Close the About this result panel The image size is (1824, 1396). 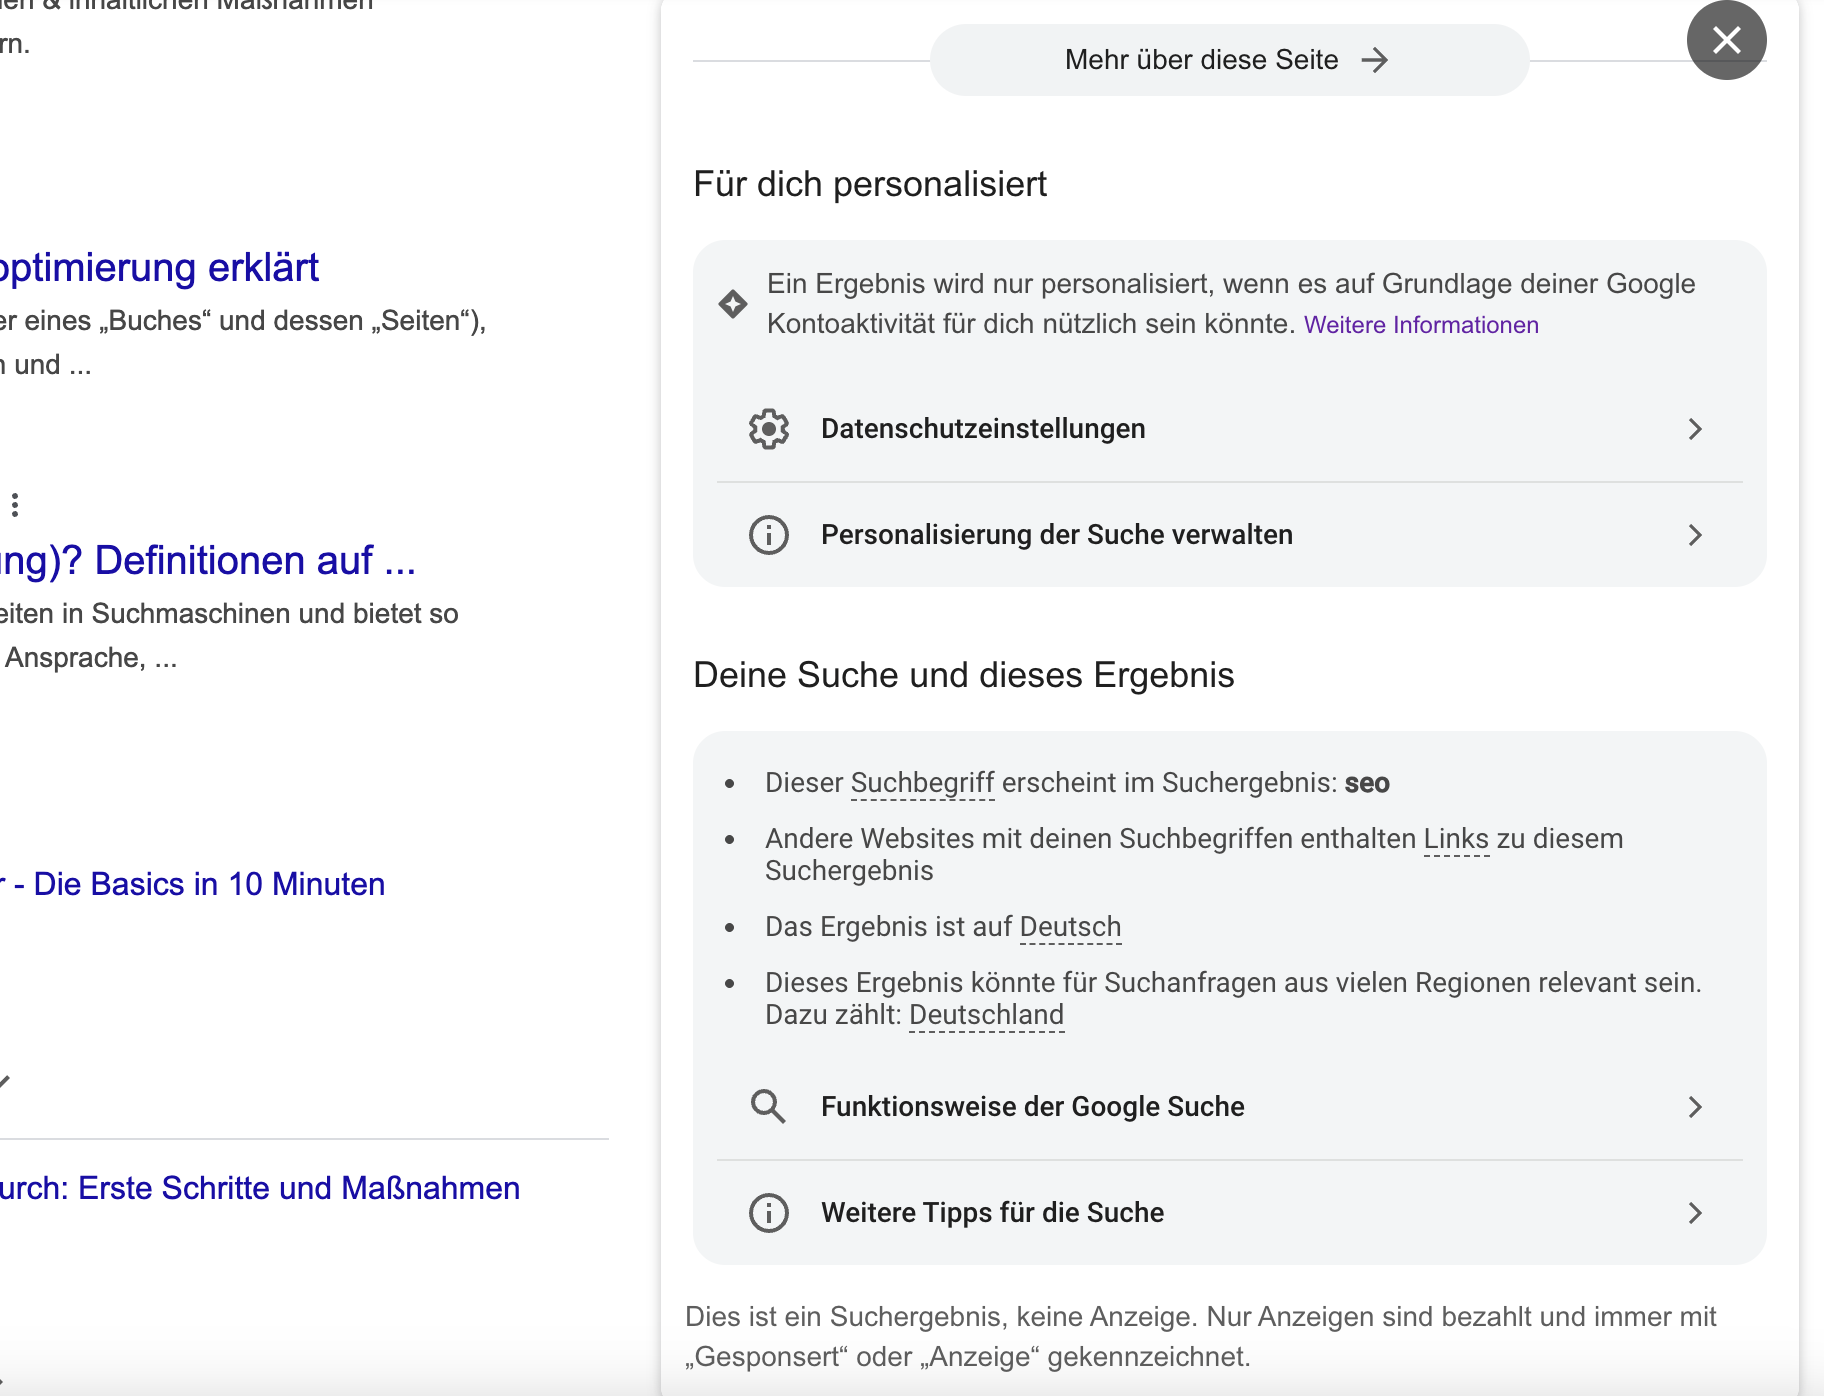(1727, 39)
